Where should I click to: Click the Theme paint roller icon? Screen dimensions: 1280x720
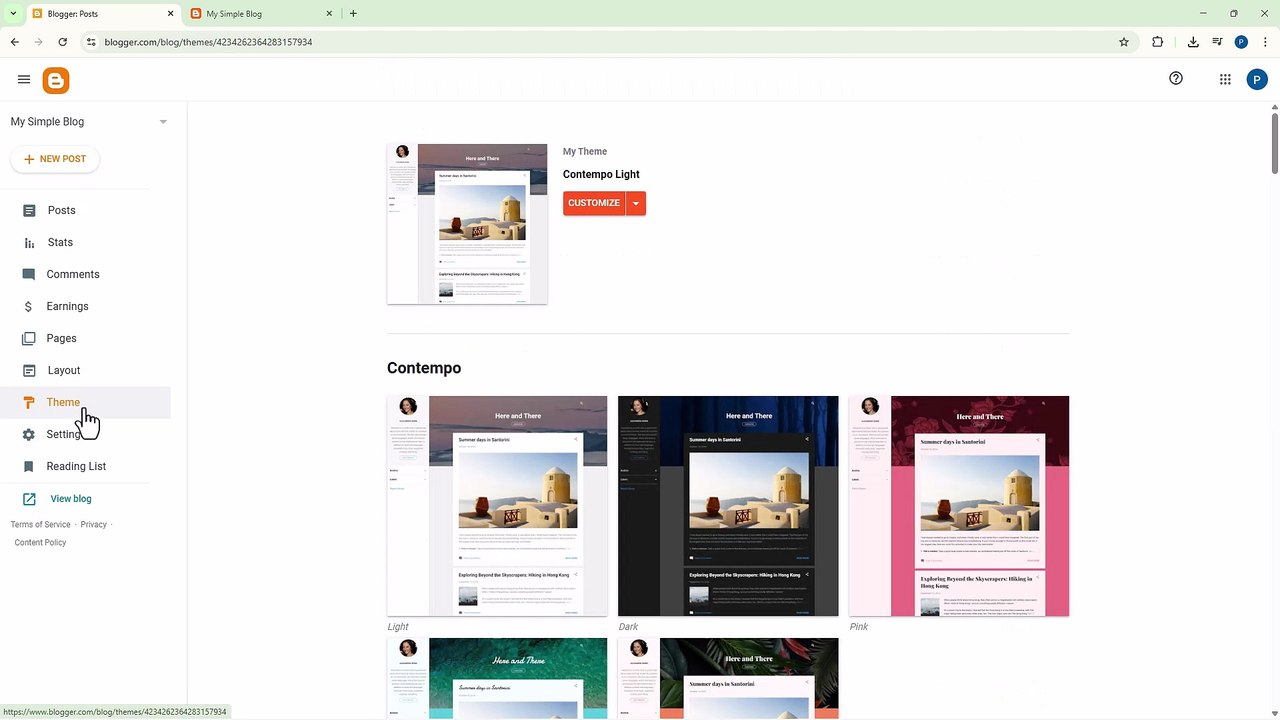point(29,402)
